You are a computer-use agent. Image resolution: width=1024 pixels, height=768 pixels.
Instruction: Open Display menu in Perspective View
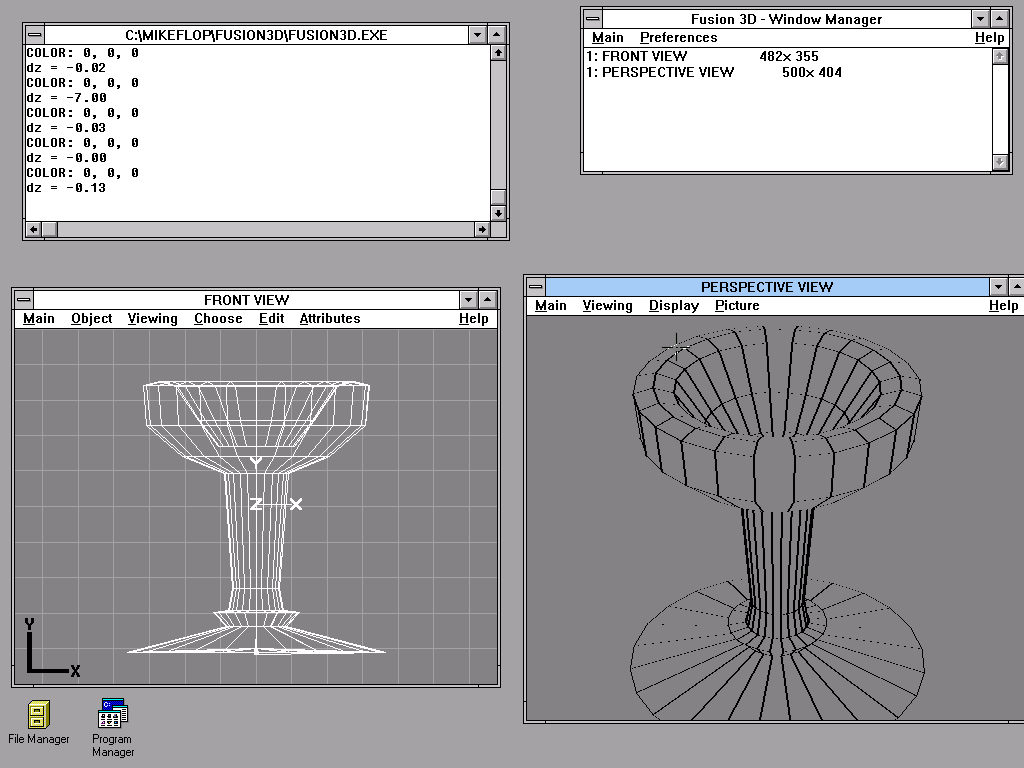click(674, 306)
